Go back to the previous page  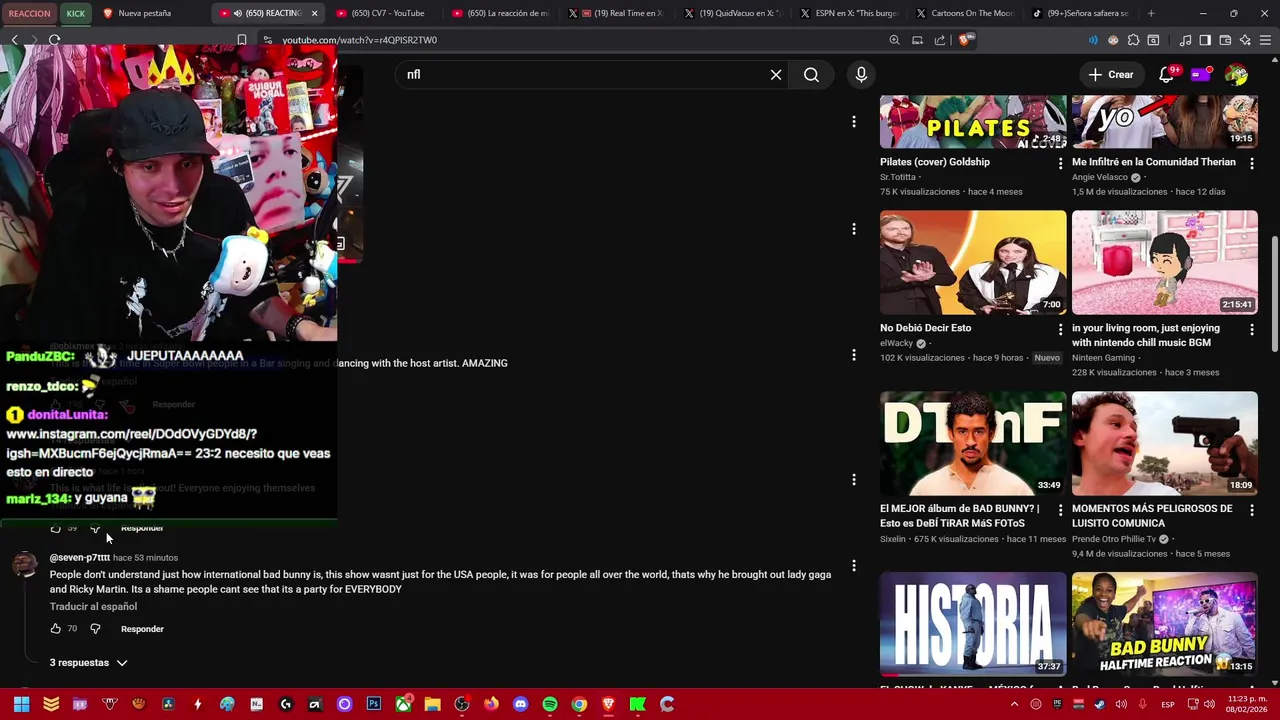click(x=14, y=40)
